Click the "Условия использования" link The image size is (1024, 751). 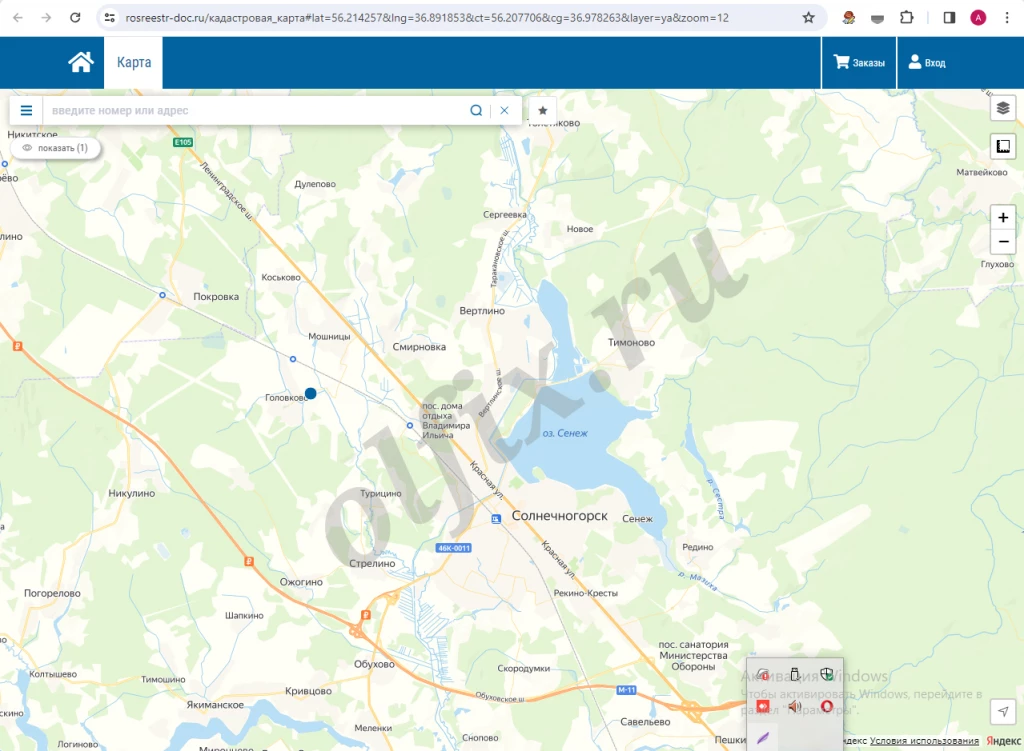tap(924, 741)
